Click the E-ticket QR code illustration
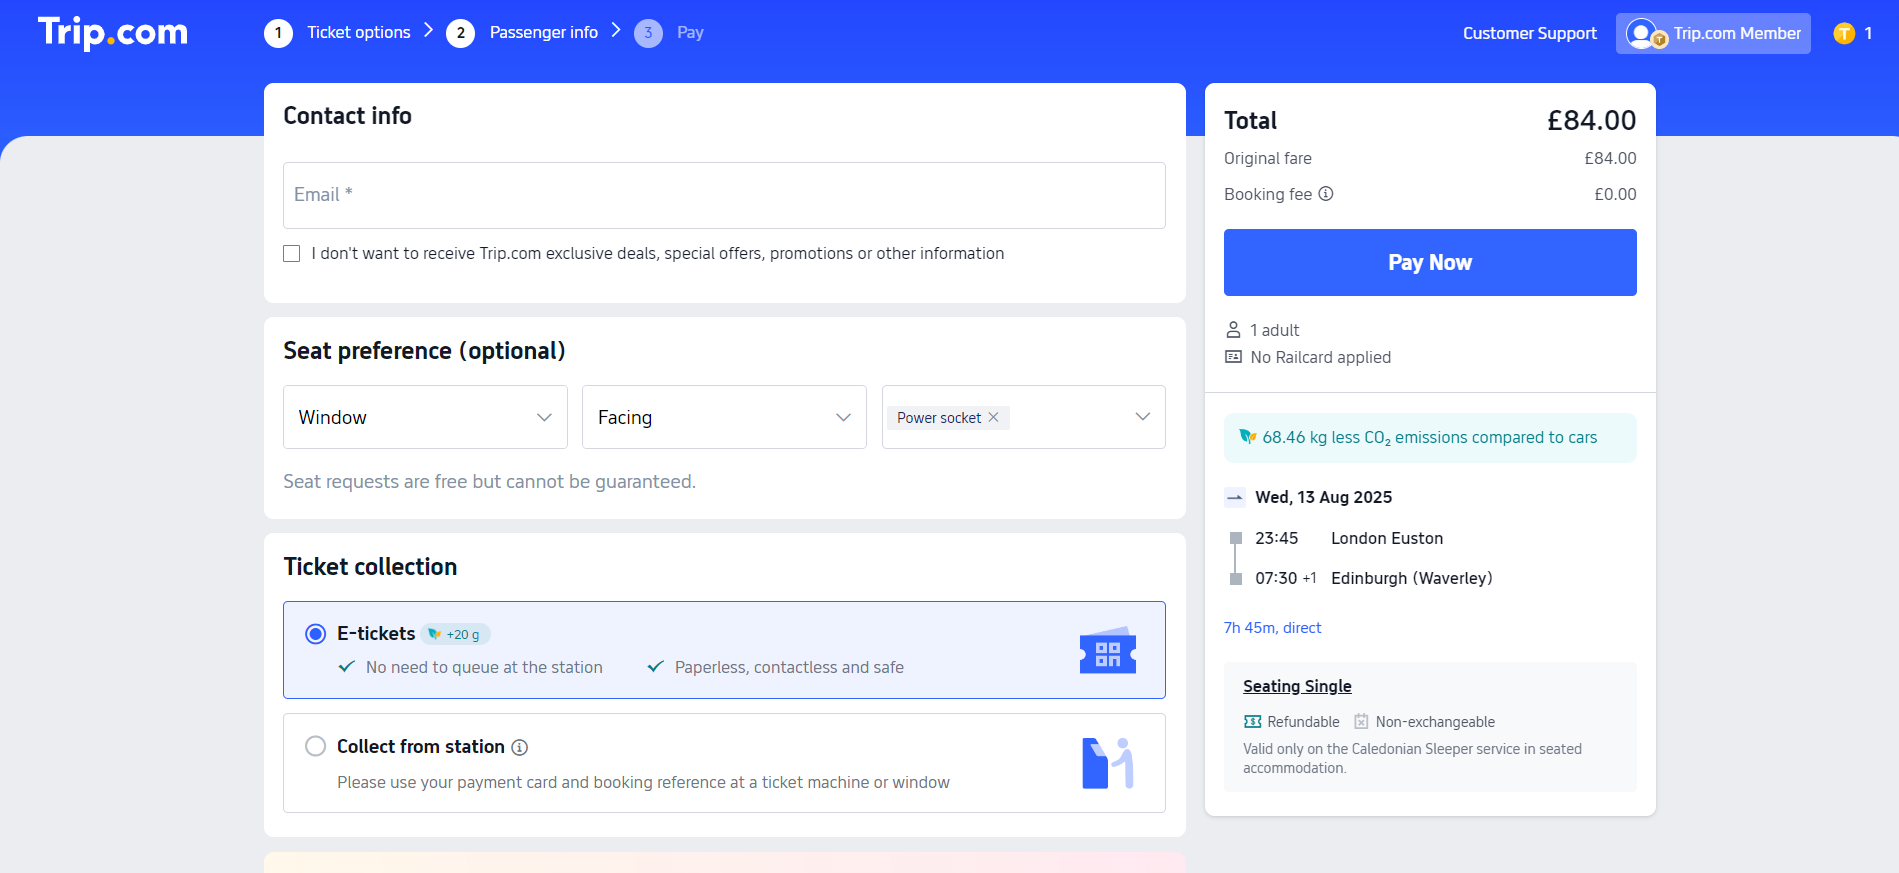The image size is (1899, 873). (1108, 651)
